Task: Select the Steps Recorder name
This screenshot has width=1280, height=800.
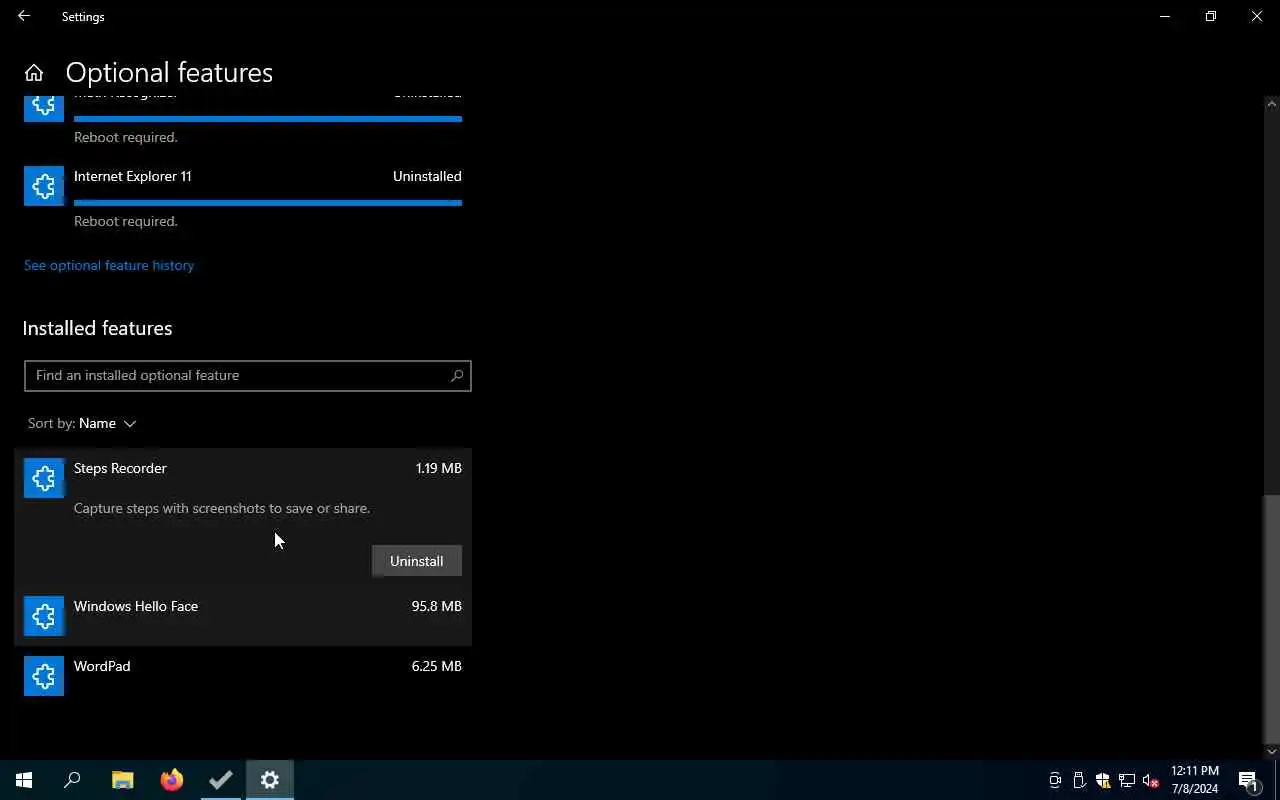Action: point(120,468)
